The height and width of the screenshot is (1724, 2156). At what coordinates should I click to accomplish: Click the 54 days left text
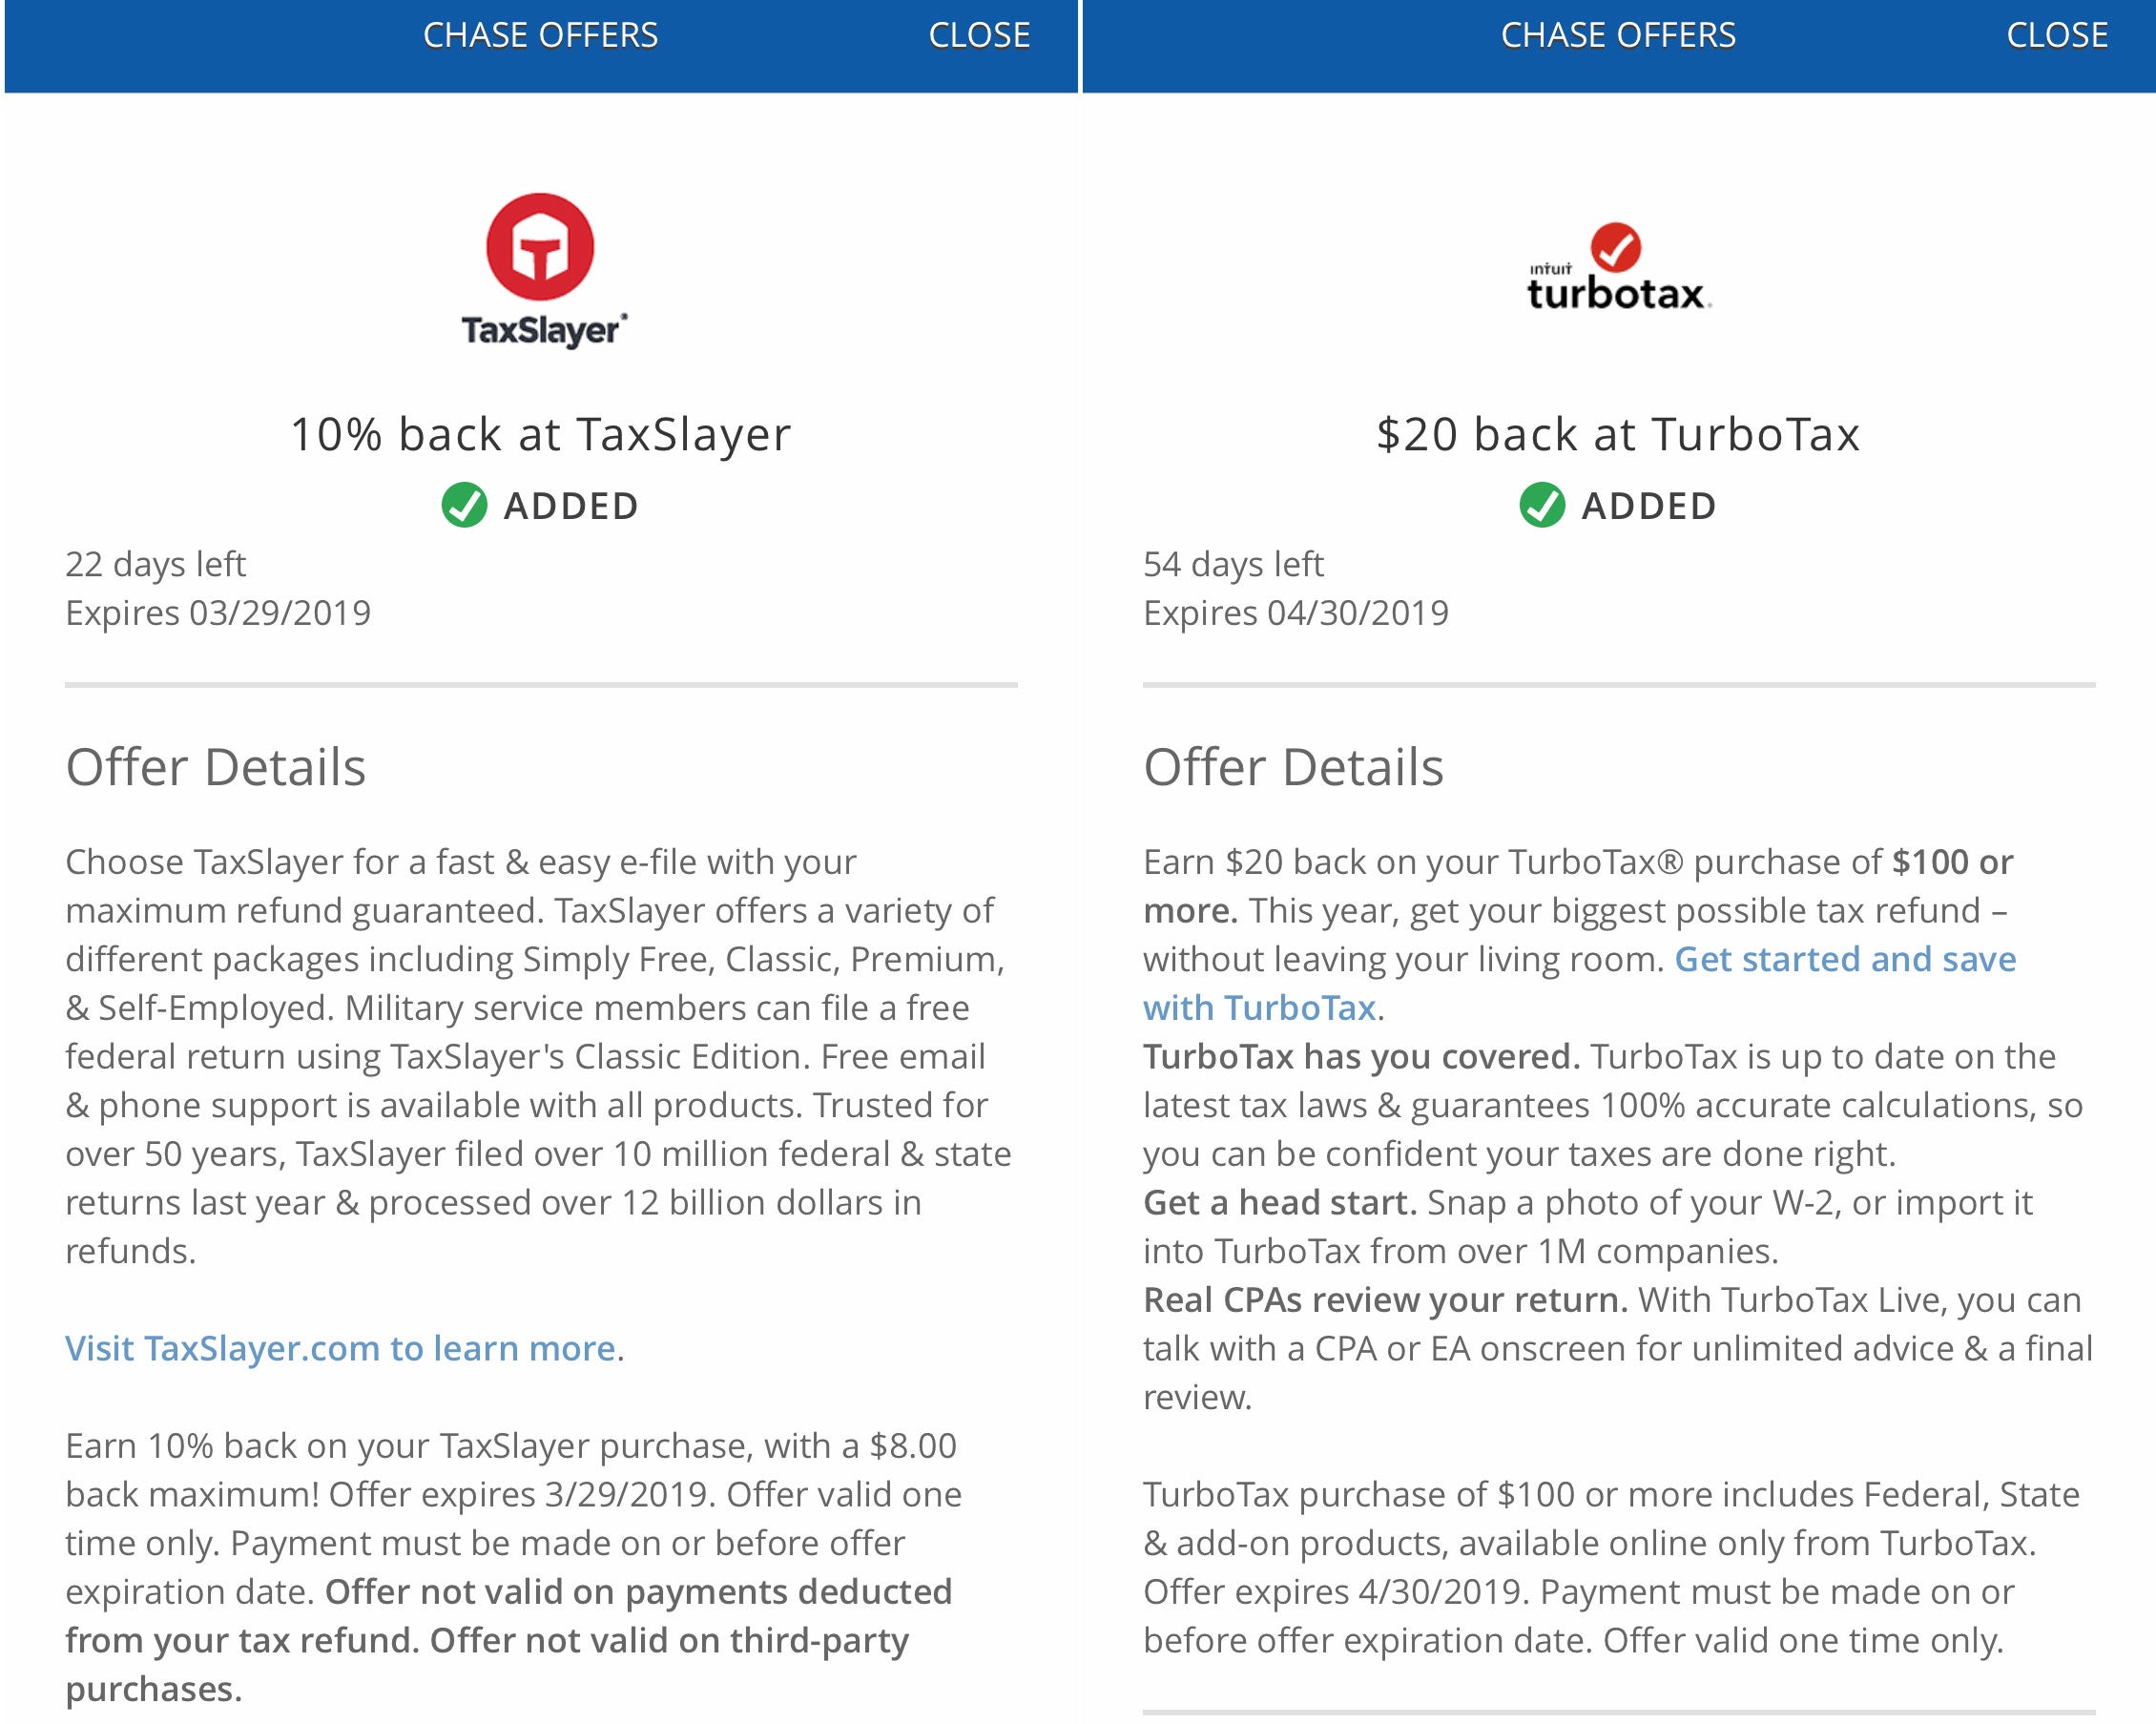1233,564
